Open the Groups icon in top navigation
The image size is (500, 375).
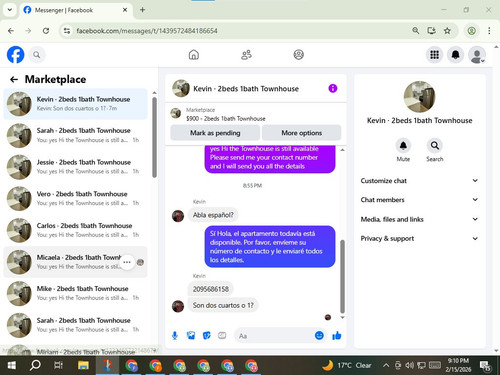[x=299, y=55]
